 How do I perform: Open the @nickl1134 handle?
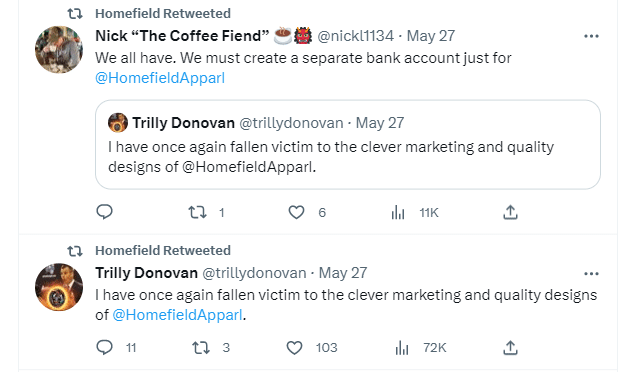pyautogui.click(x=355, y=36)
